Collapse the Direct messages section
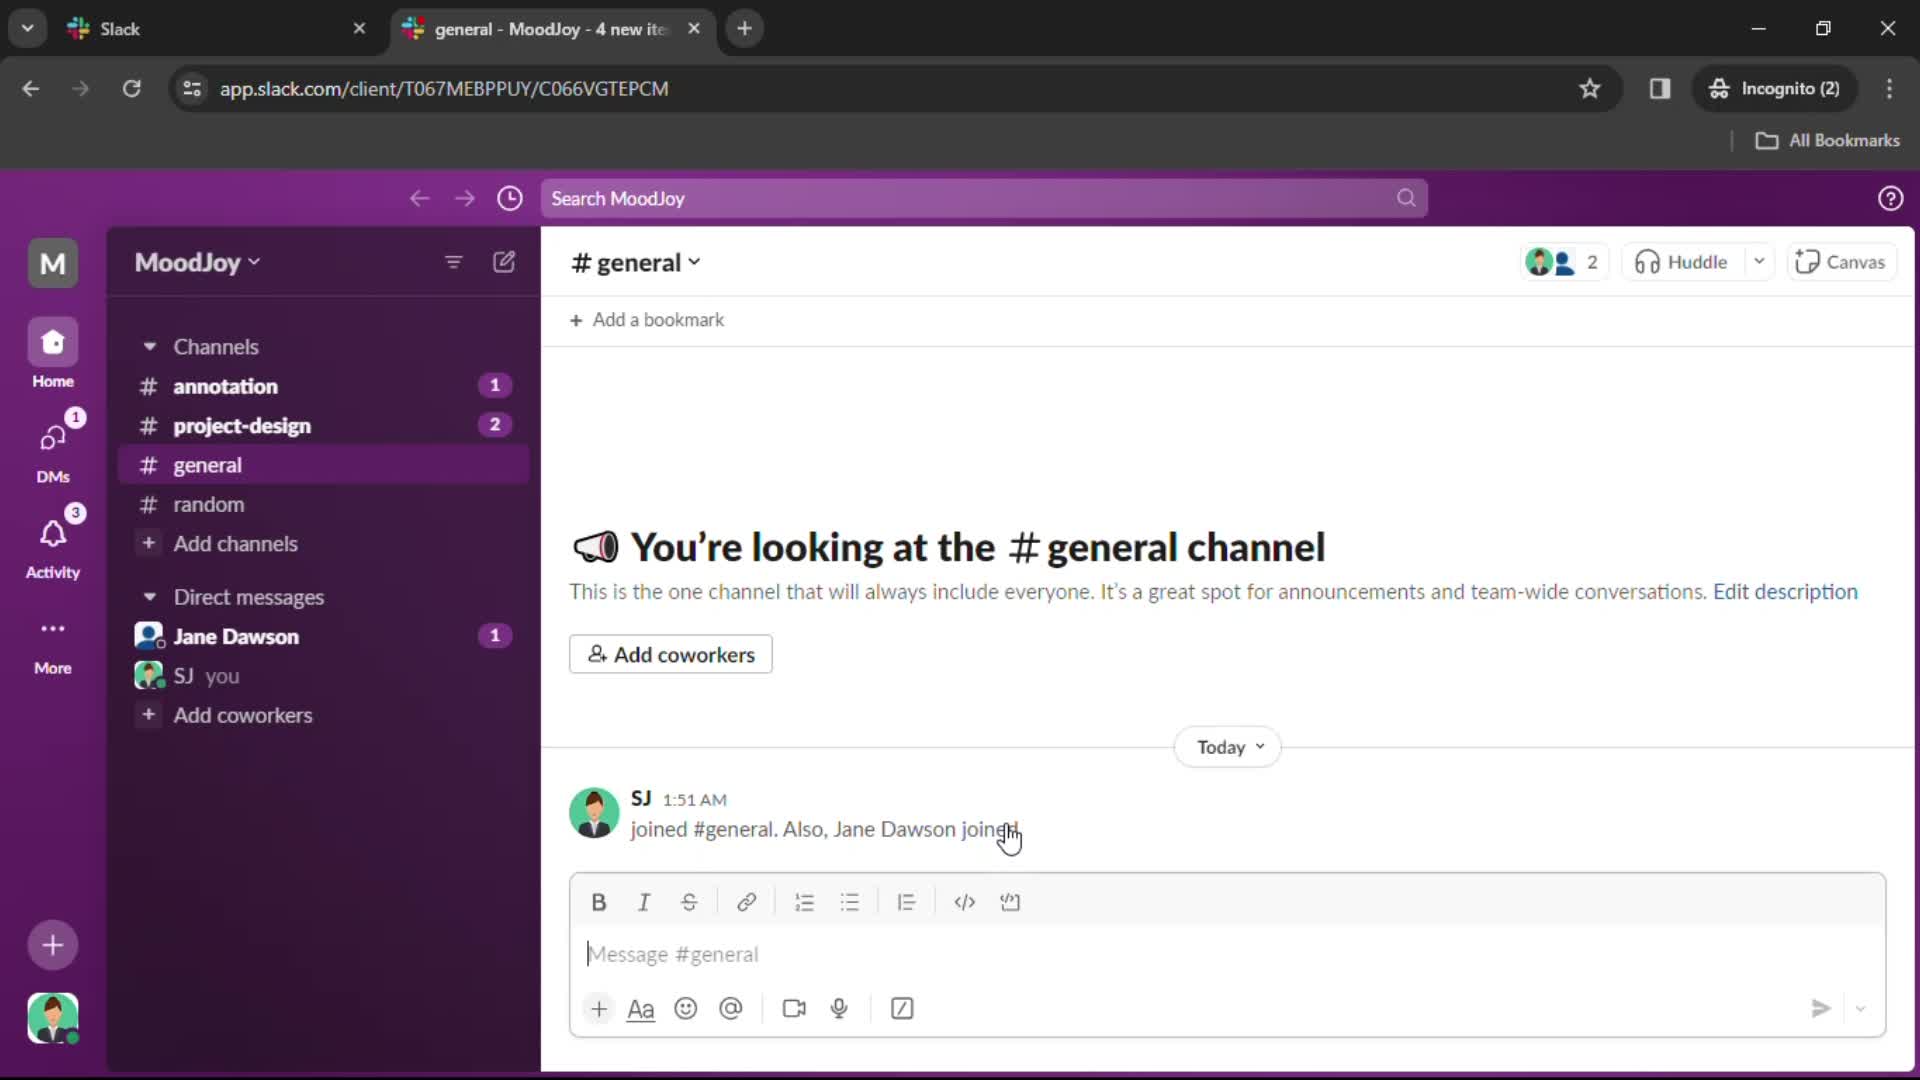 [149, 597]
